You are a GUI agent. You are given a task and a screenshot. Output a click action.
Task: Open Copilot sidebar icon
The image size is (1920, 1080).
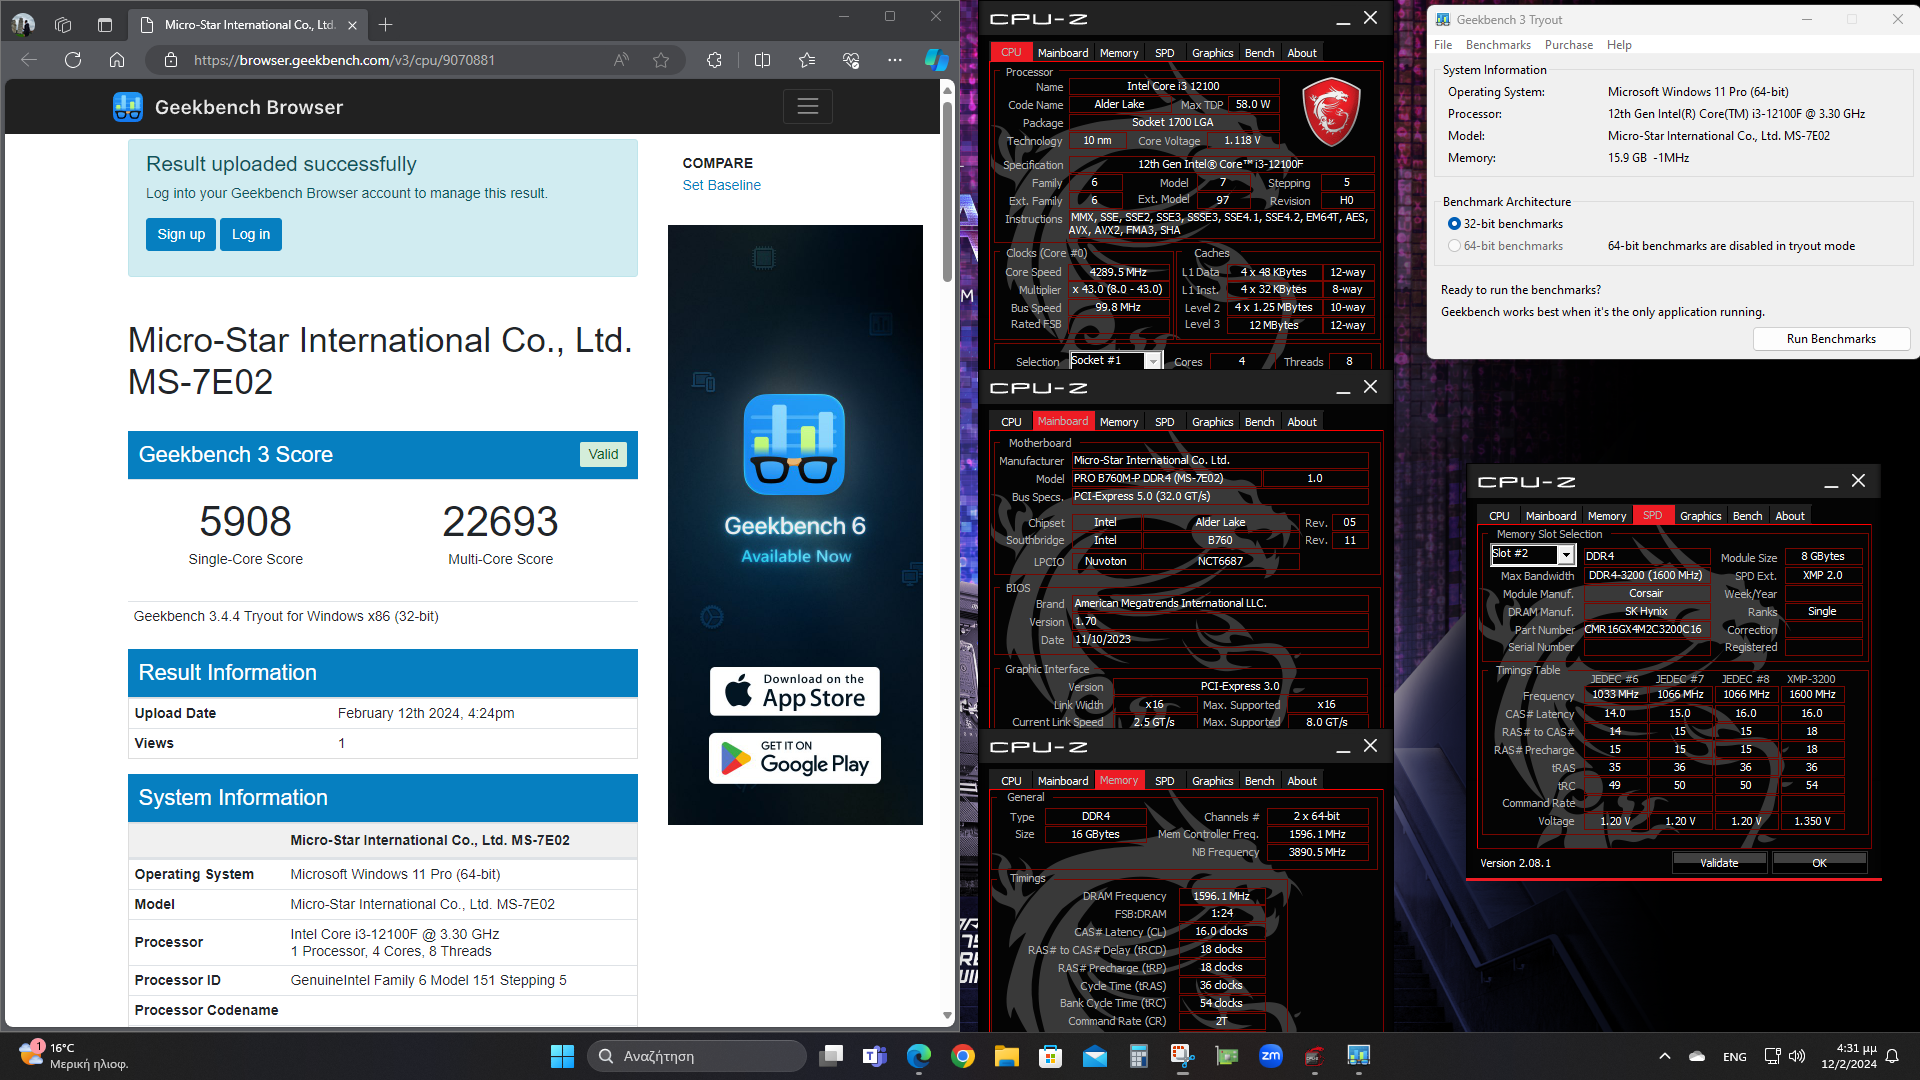(937, 60)
